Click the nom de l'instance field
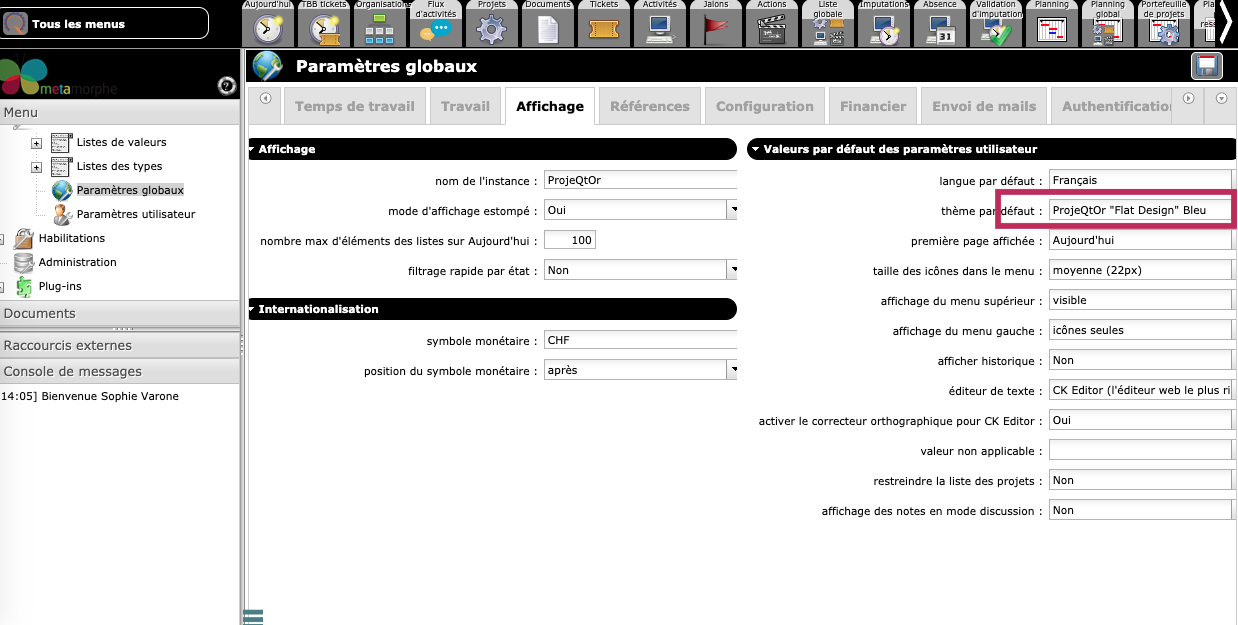 640,180
